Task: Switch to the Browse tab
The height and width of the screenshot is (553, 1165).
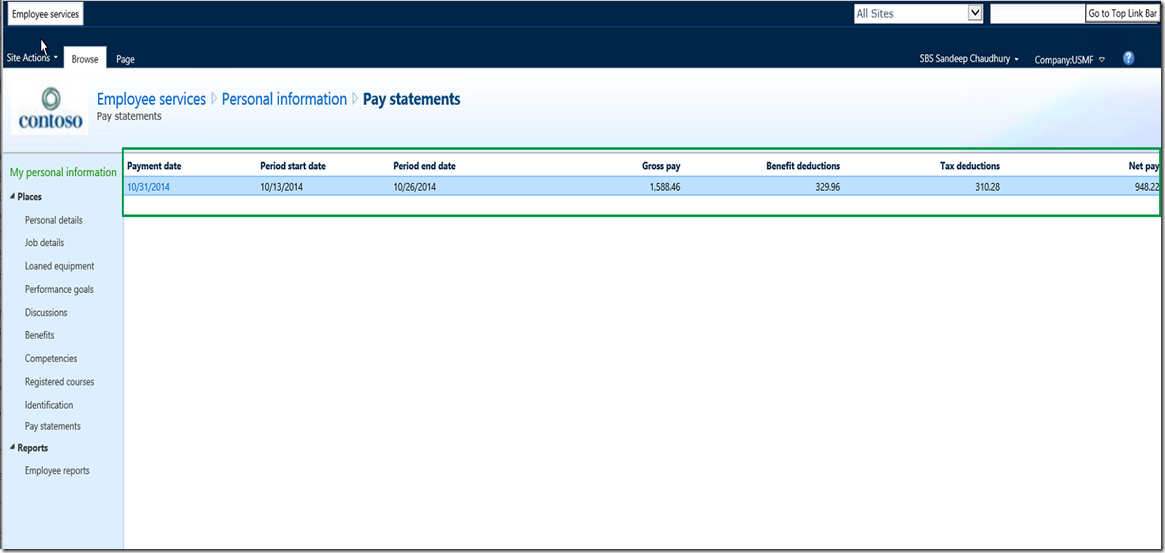Action: coord(85,59)
